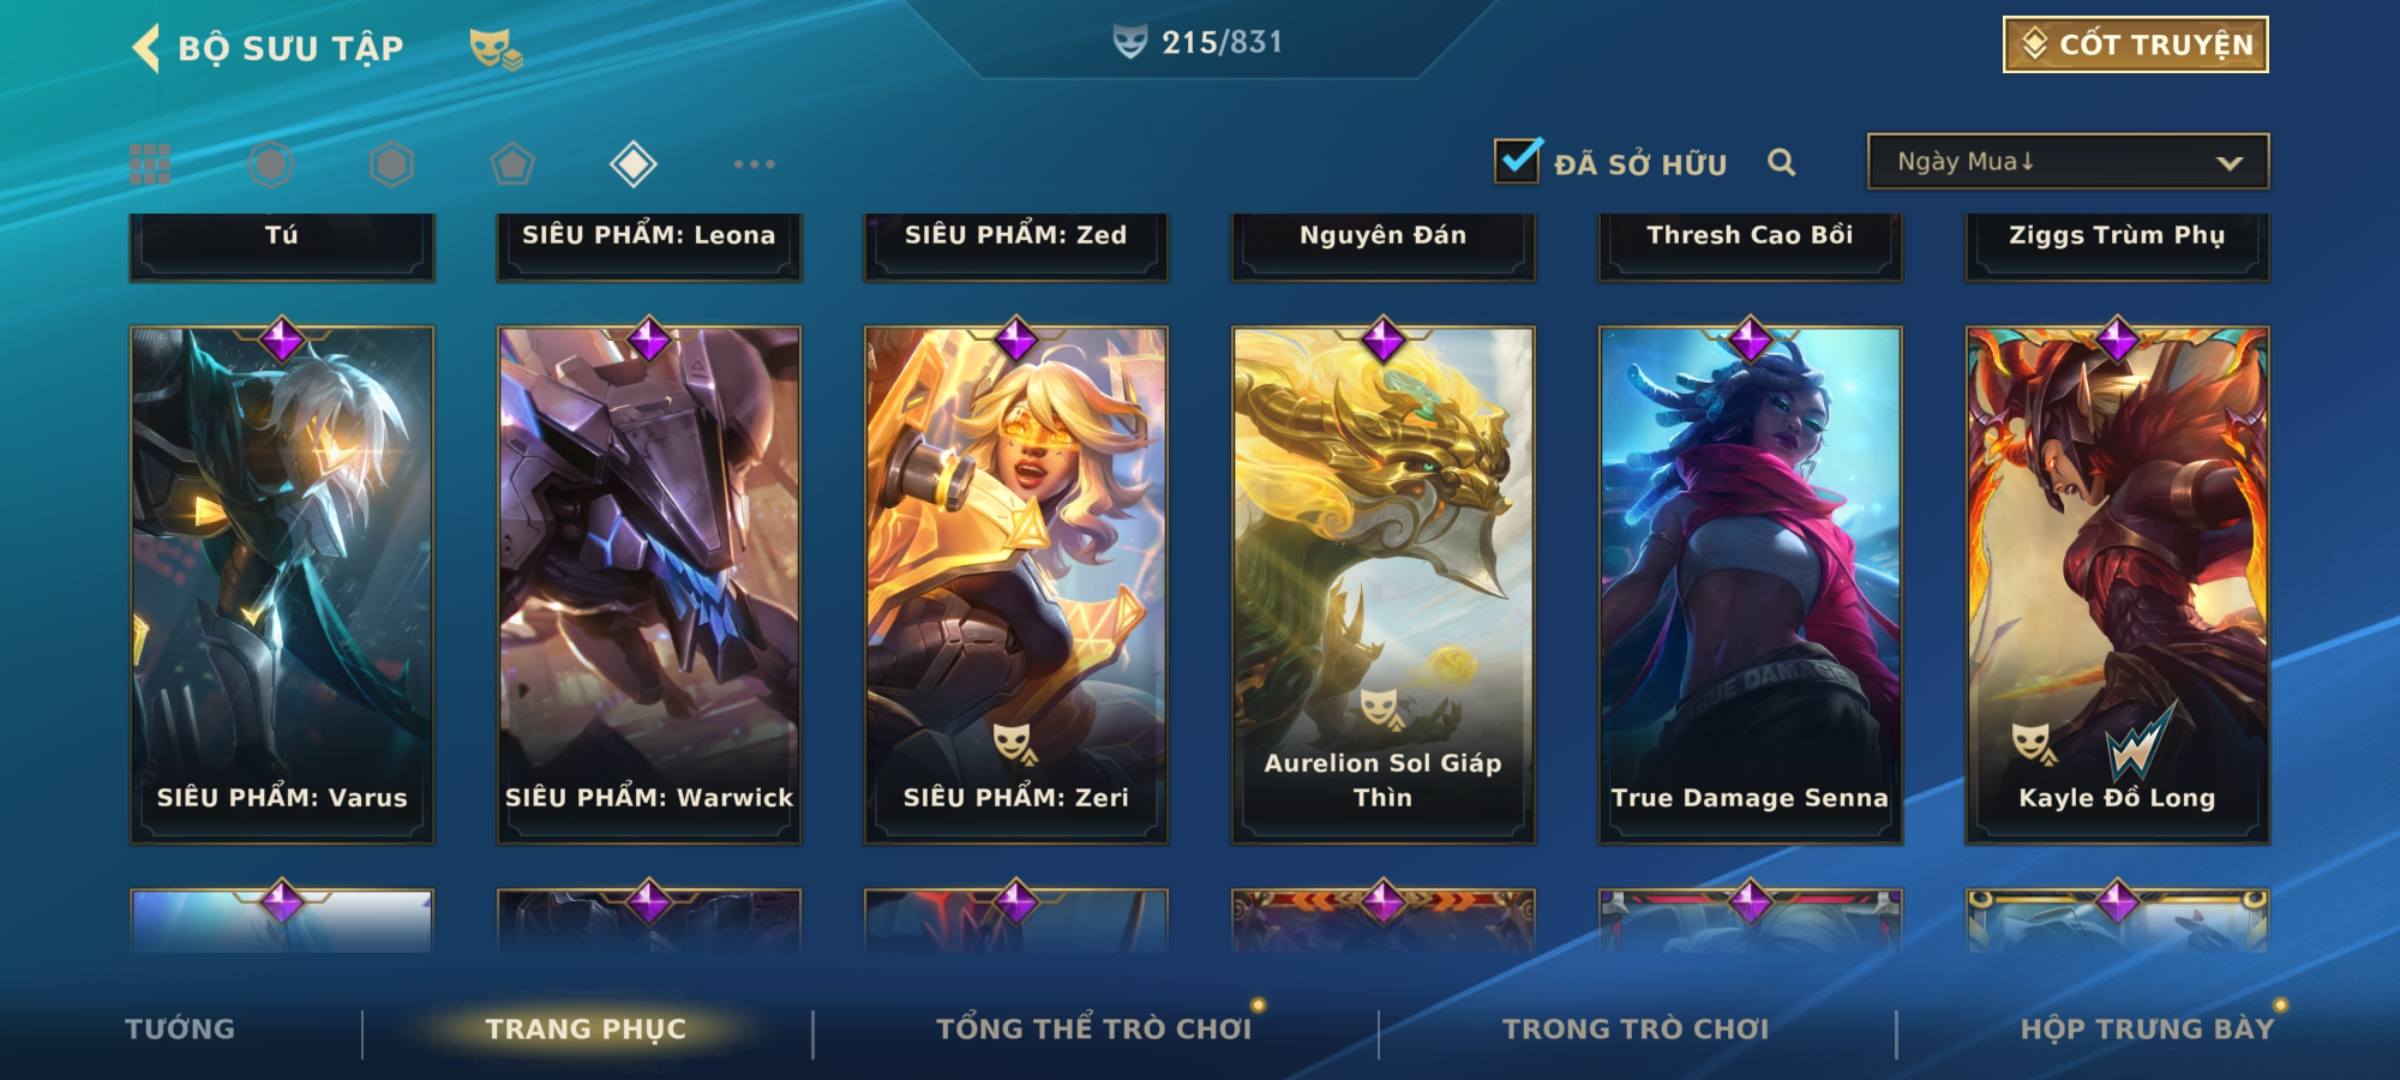Select the diamond rarity filter icon
This screenshot has width=2400, height=1080.
pos(633,164)
